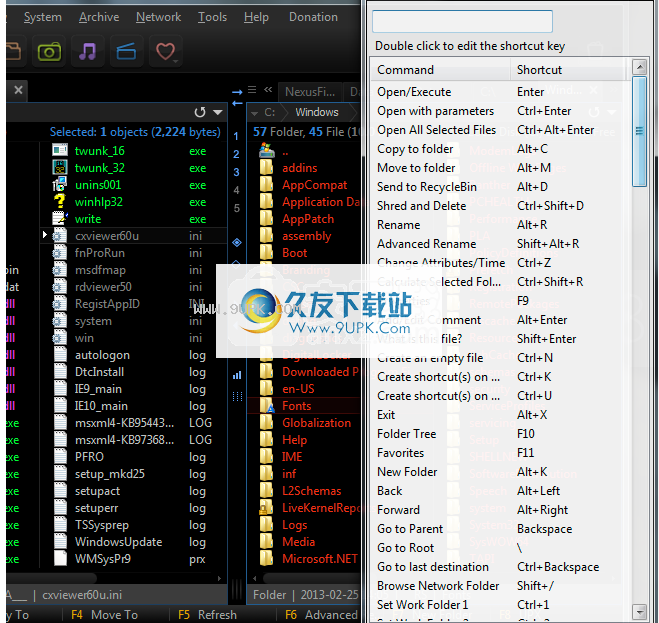
Task: Click the dotted grid icon in middle strip
Action: [x=237, y=396]
